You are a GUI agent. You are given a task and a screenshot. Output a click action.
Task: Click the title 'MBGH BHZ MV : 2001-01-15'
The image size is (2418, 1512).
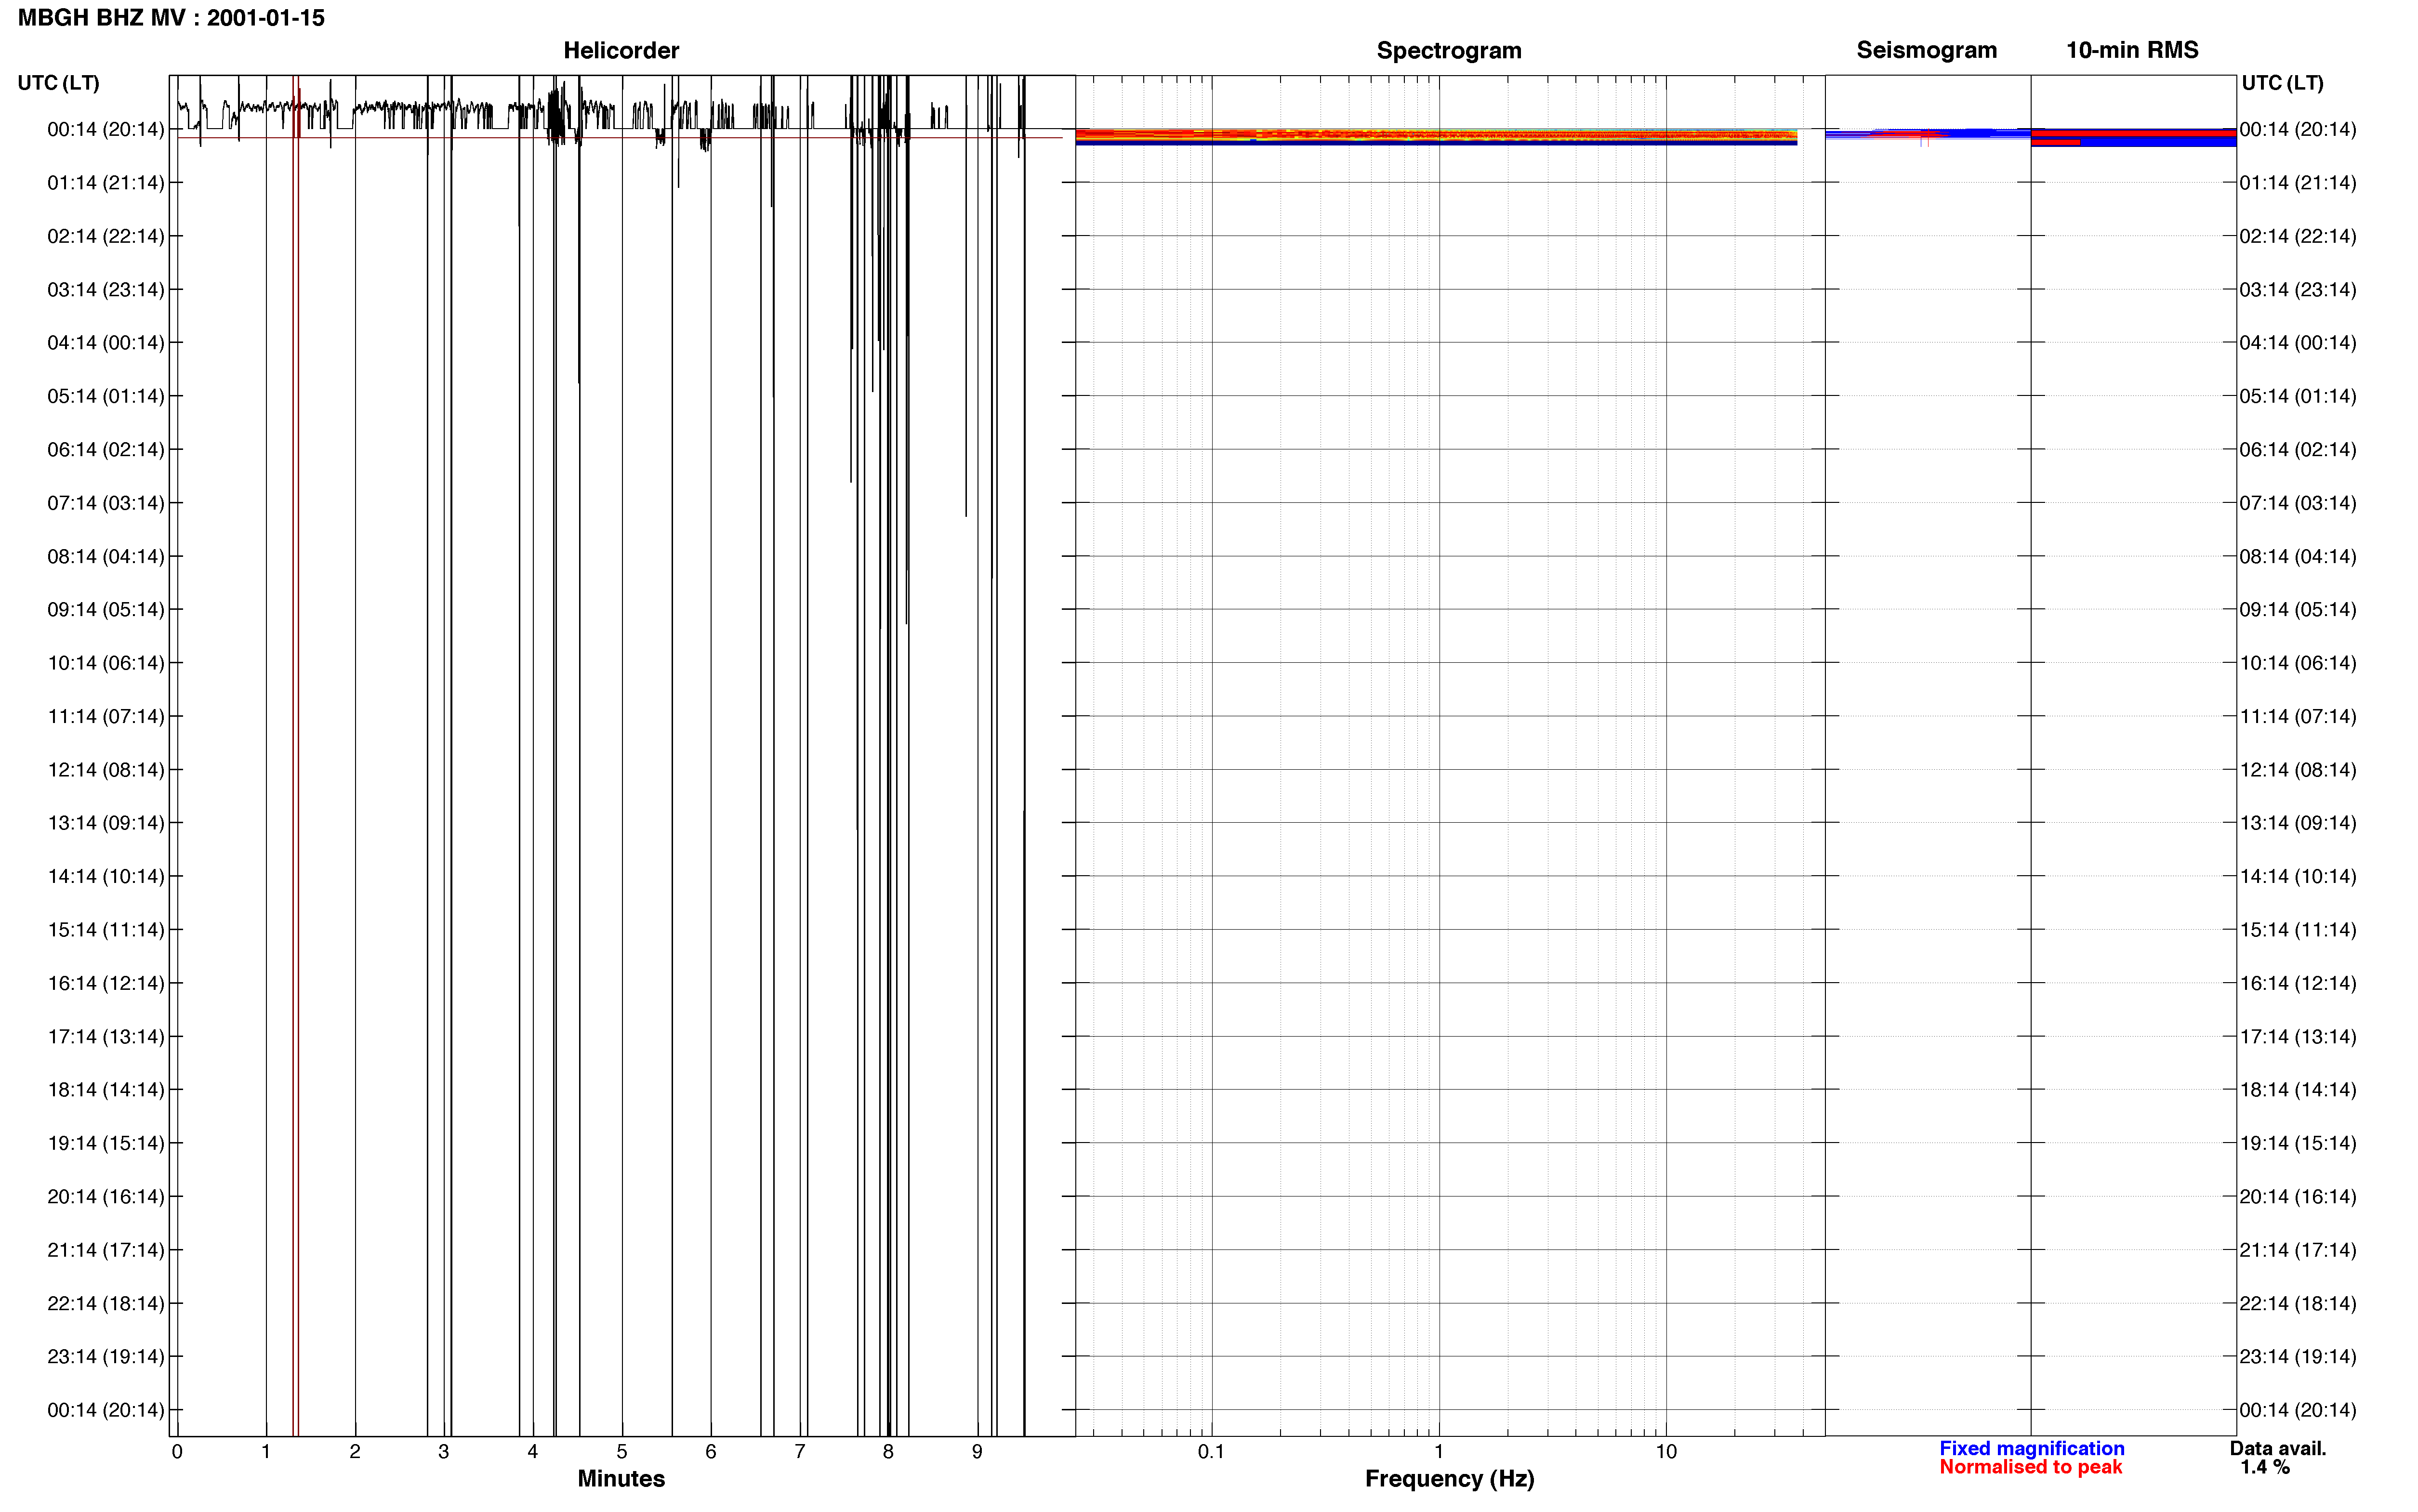point(171,18)
